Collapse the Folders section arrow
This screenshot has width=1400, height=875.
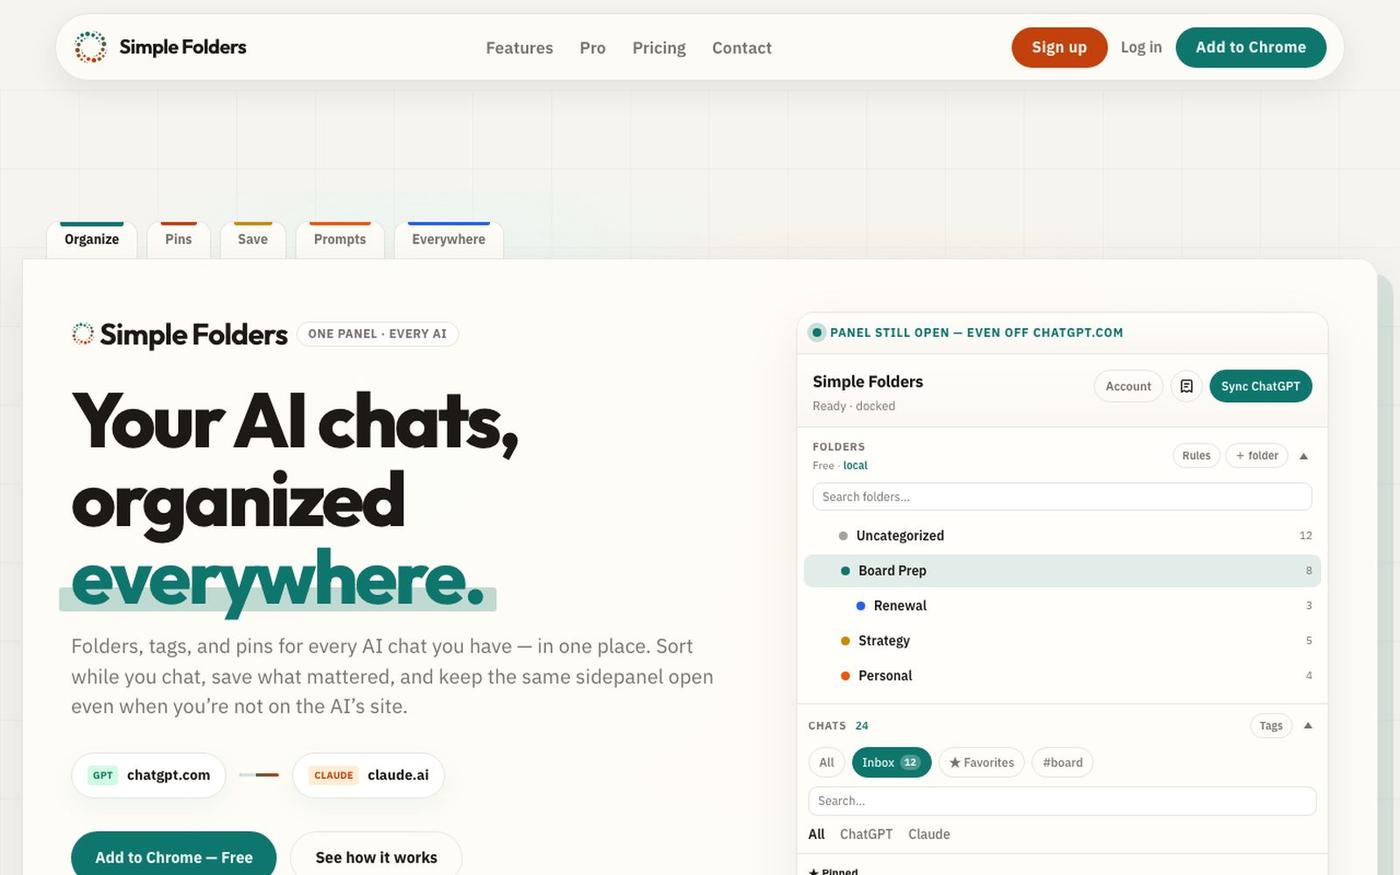[x=1303, y=456]
